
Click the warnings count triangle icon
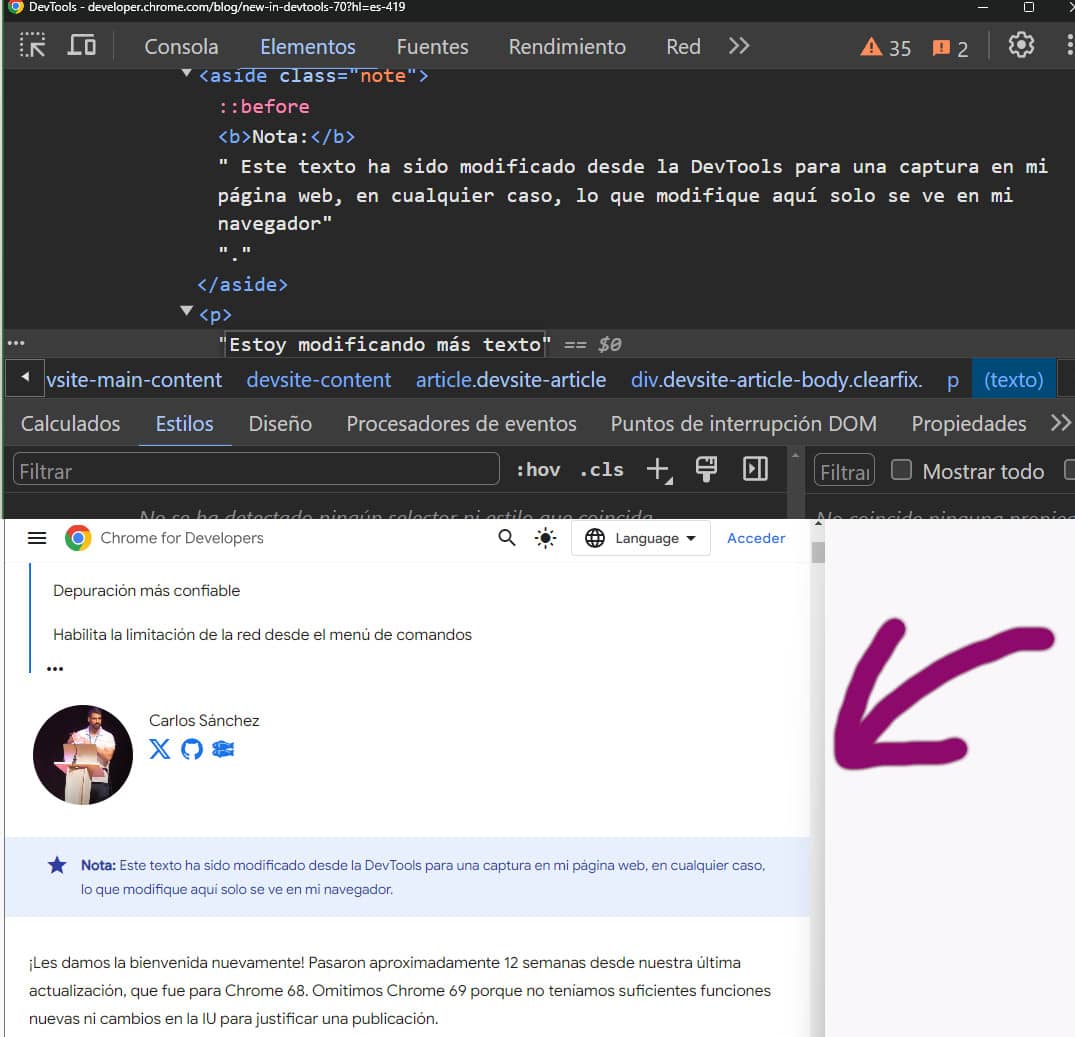click(871, 47)
